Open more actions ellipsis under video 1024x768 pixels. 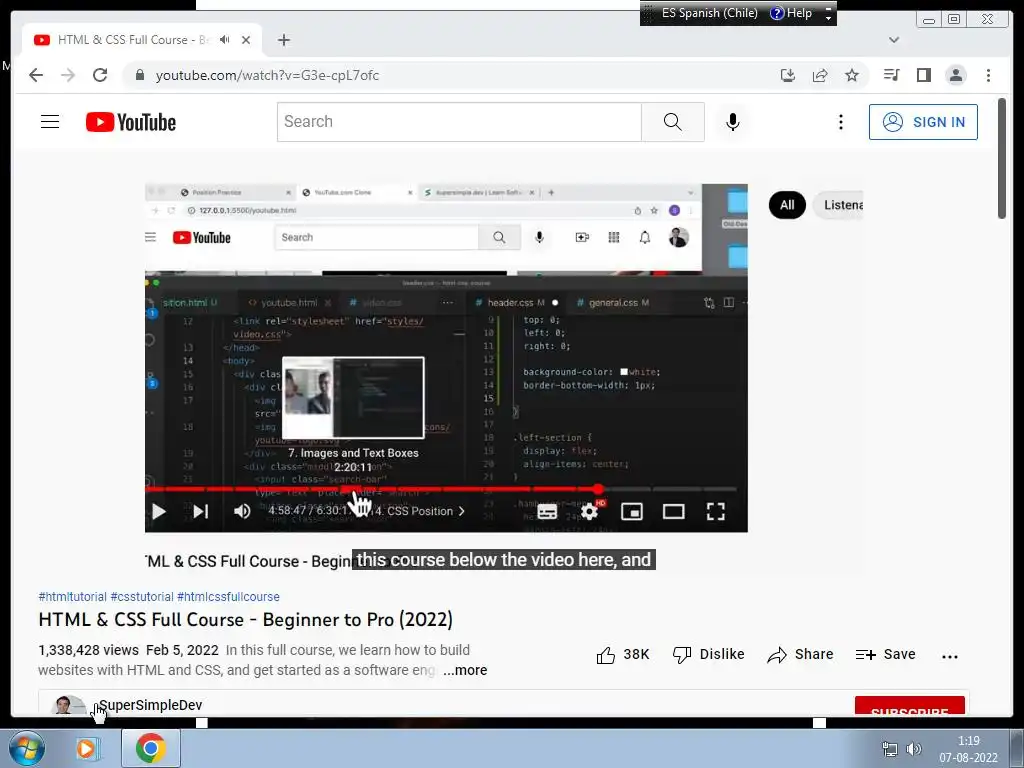tap(950, 656)
